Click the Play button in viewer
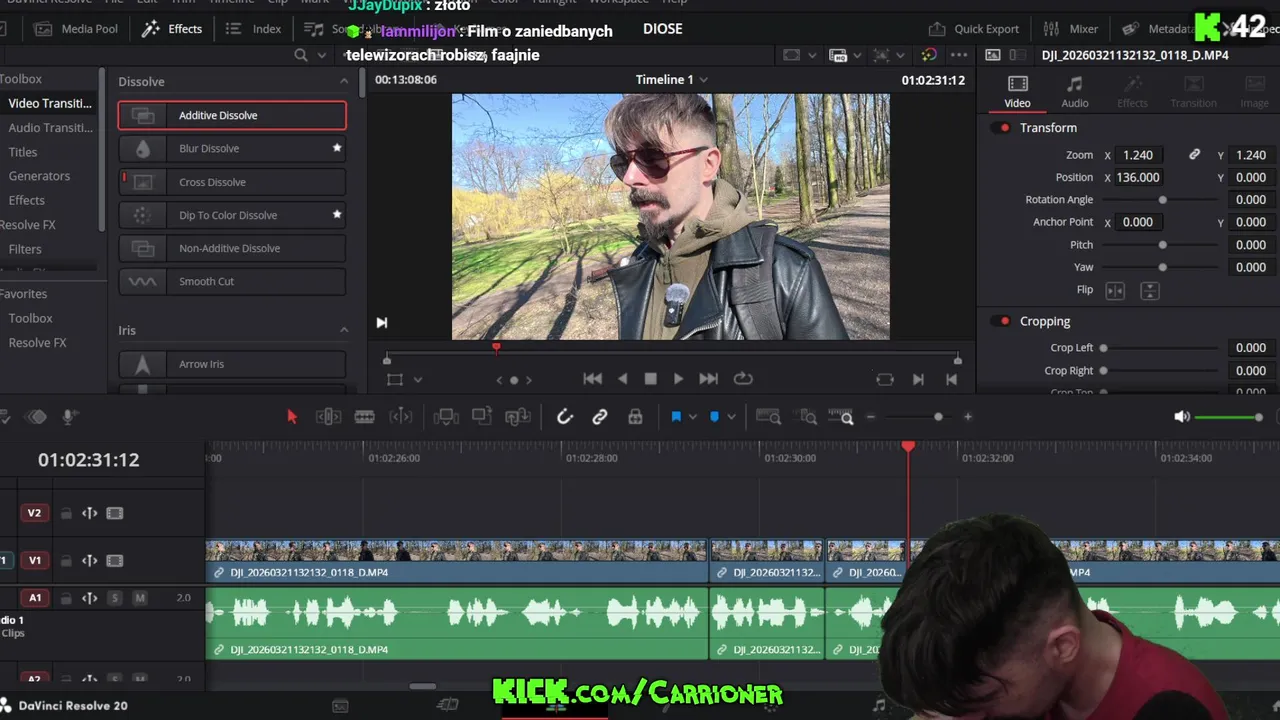Screen dimensions: 1280x720 point(678,379)
